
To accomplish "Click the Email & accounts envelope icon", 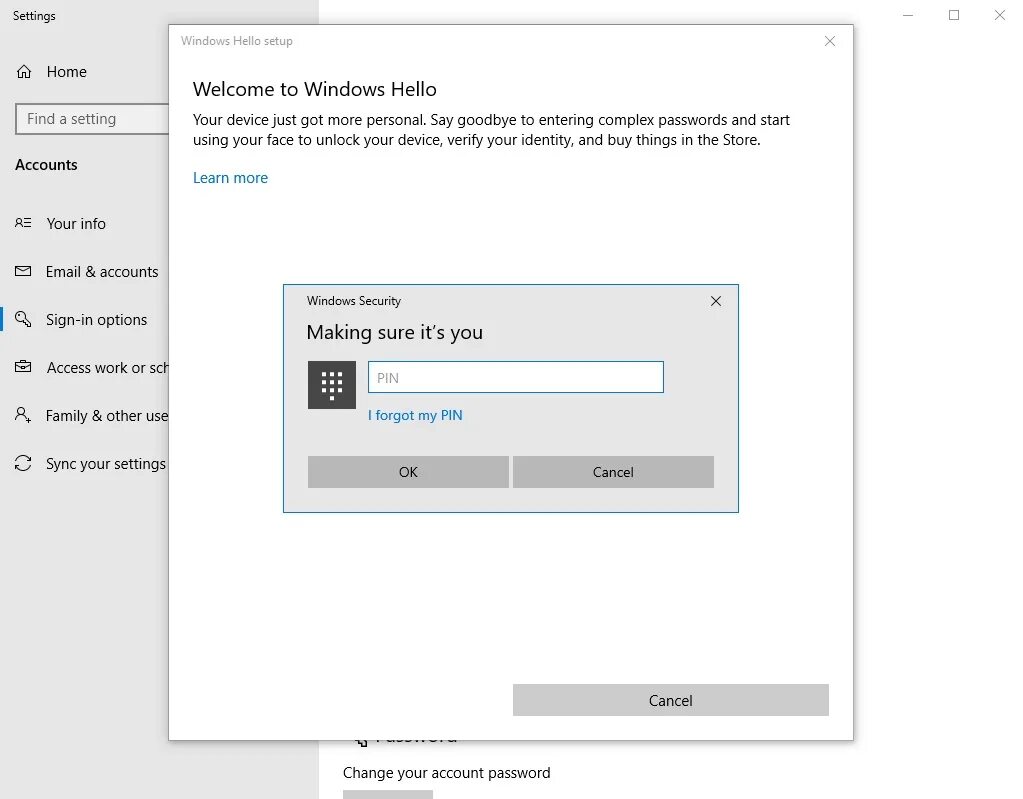I will (x=23, y=271).
